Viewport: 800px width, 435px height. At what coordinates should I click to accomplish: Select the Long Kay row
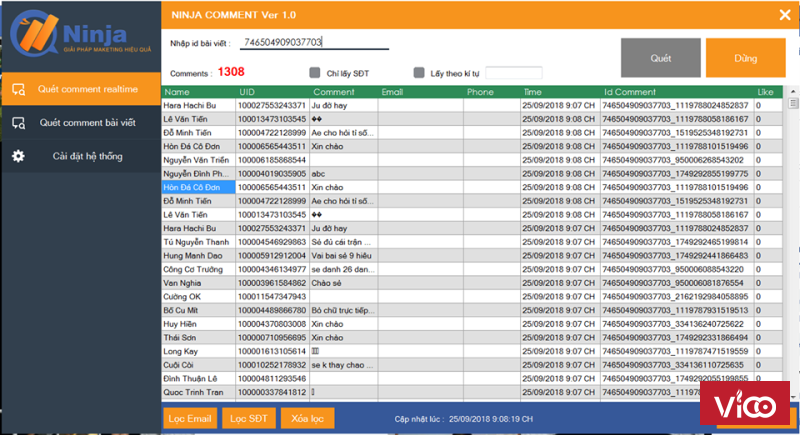472,351
